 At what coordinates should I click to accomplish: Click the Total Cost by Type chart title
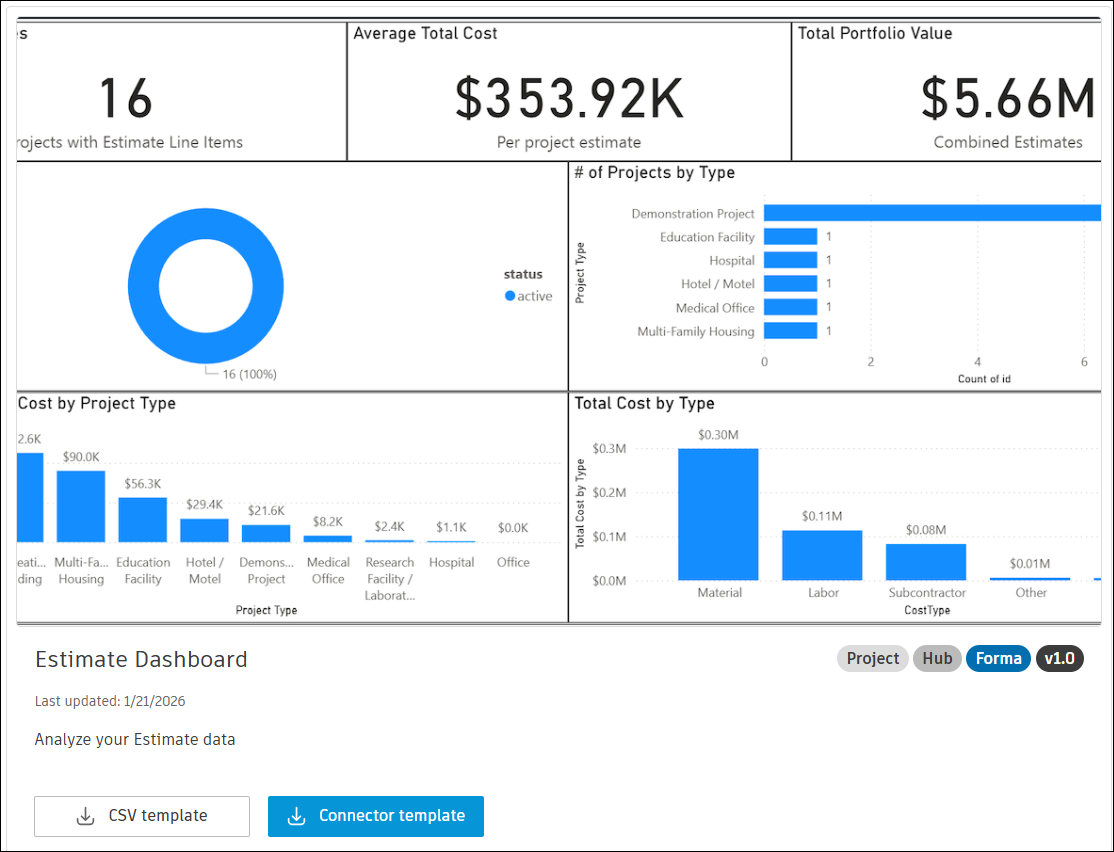click(x=644, y=404)
